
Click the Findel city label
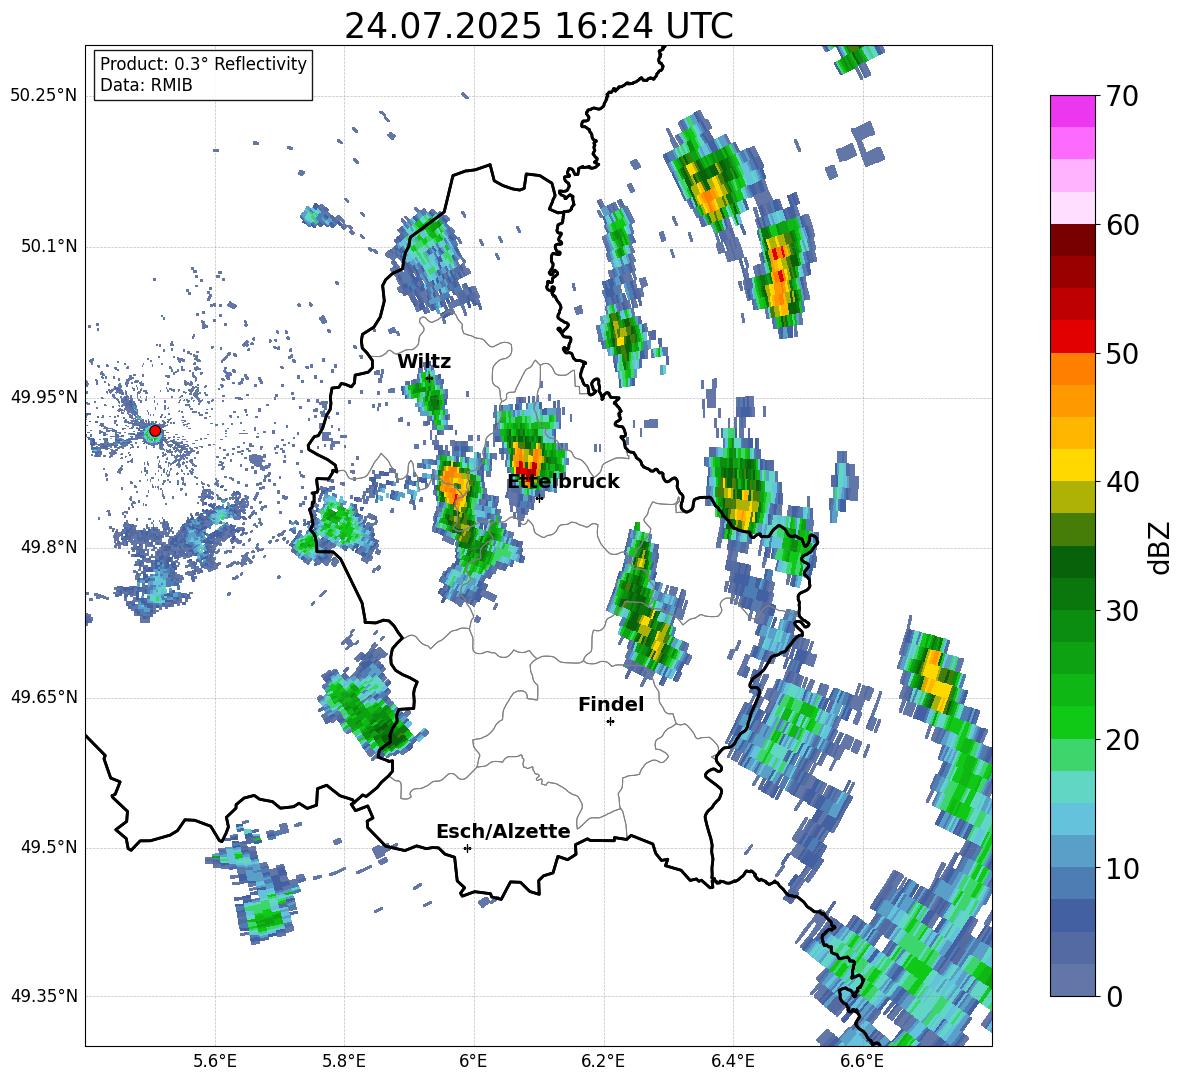611,705
